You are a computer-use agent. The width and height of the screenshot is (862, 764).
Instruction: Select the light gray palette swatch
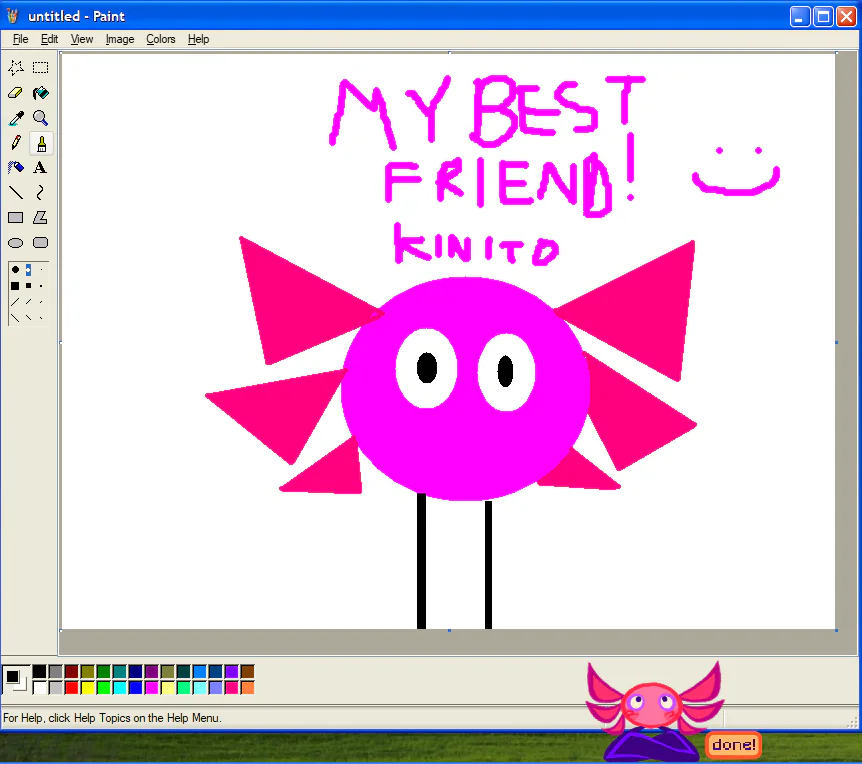(56, 688)
